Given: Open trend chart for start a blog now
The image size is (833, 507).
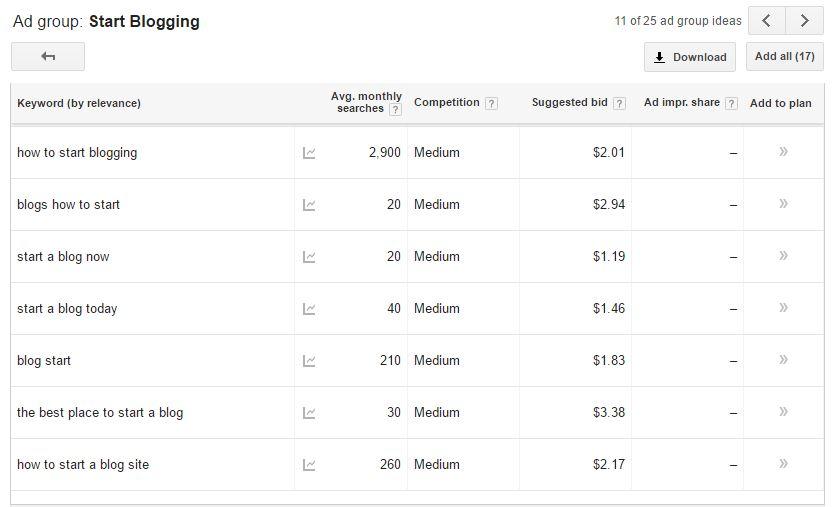Looking at the screenshot, I should click(309, 257).
